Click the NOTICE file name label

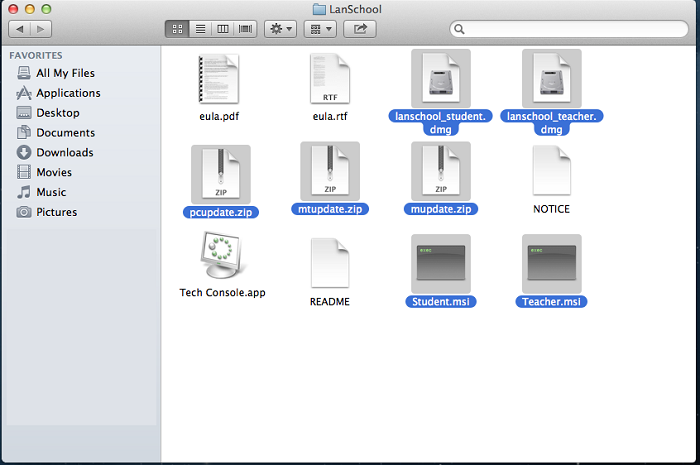(x=551, y=209)
